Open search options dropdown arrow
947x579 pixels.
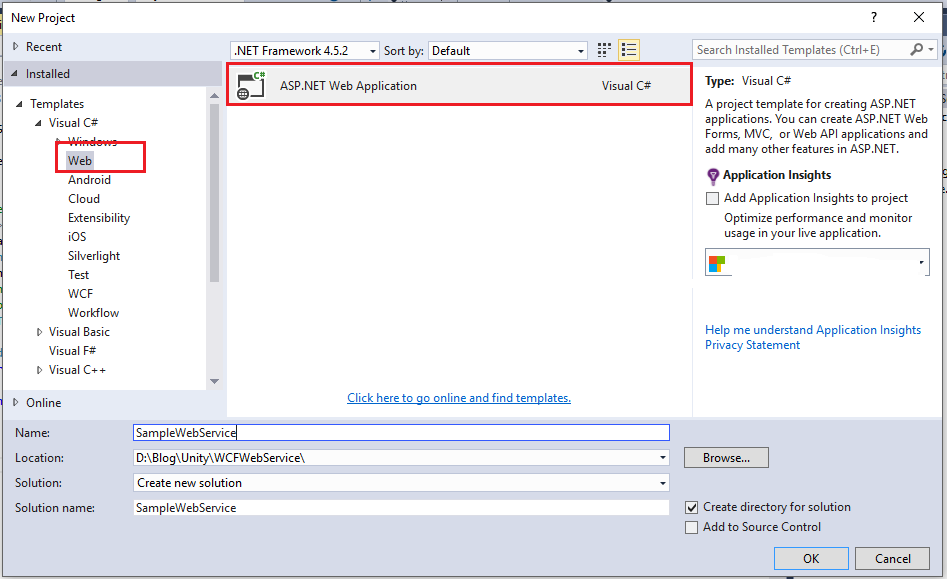931,50
